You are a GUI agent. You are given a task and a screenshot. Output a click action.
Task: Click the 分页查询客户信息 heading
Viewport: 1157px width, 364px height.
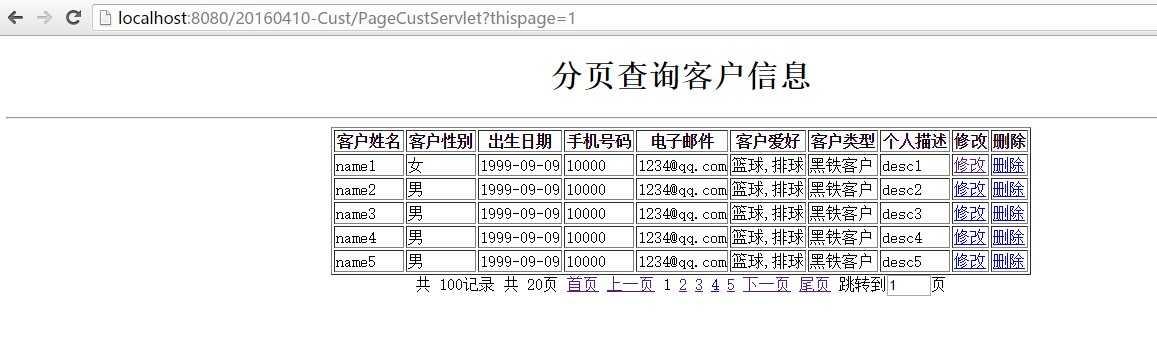[x=682, y=75]
